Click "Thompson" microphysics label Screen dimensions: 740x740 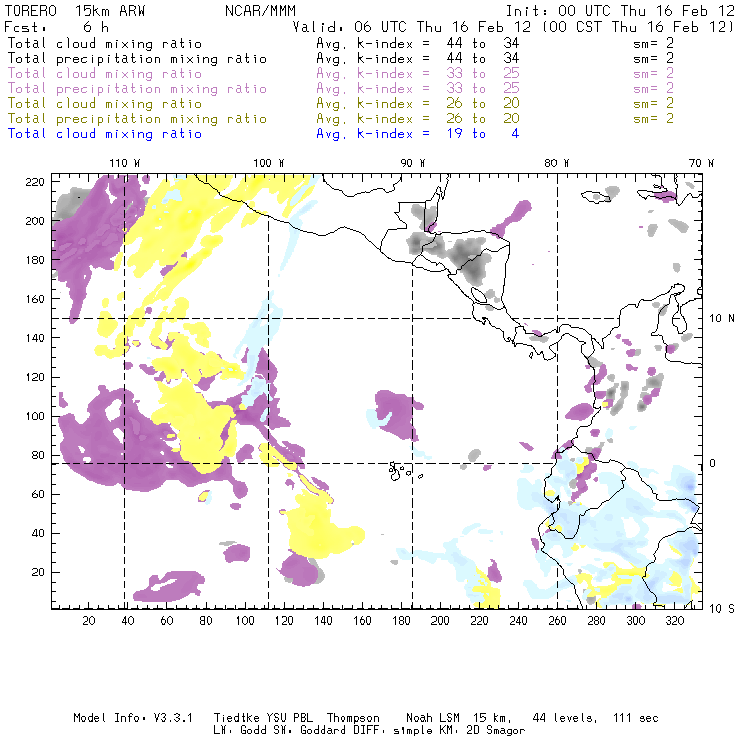click(x=353, y=718)
